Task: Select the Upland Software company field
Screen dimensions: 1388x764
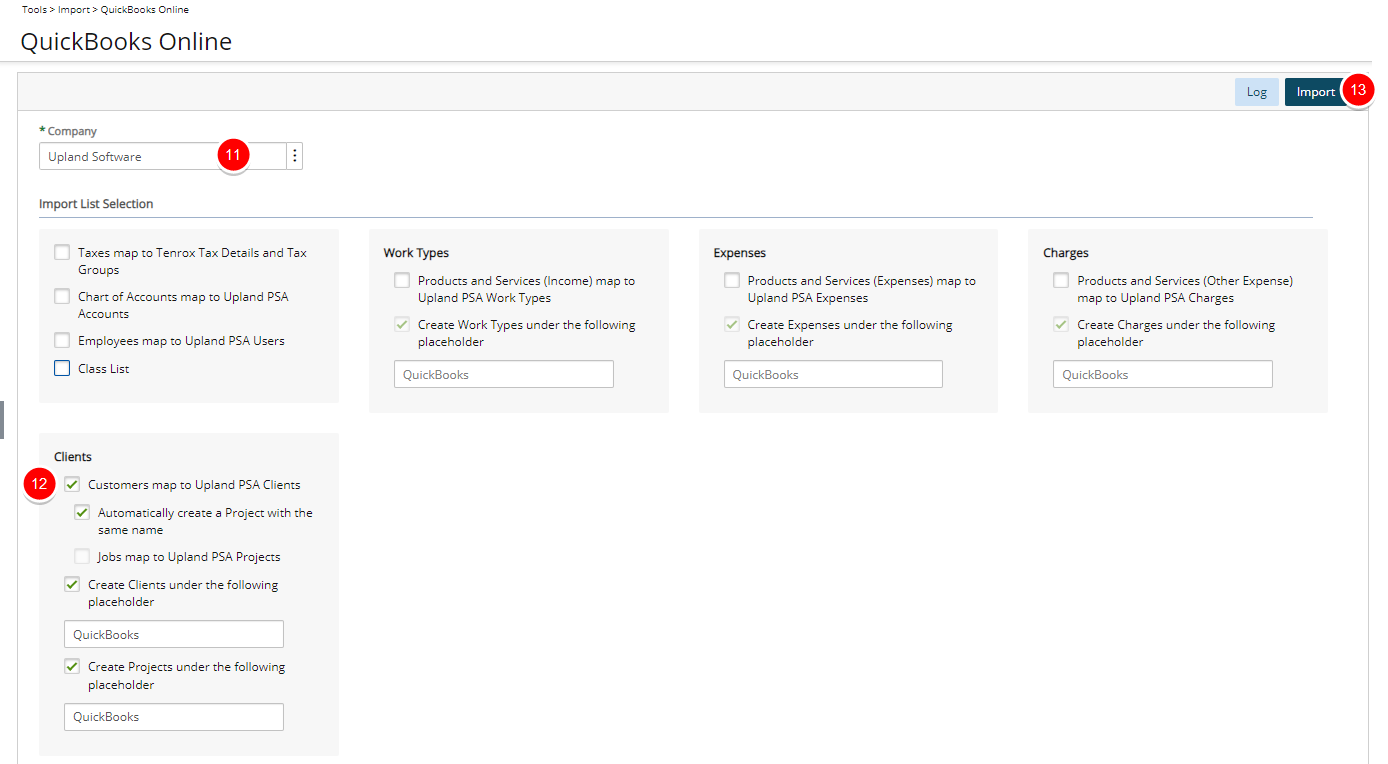Action: [x=162, y=156]
